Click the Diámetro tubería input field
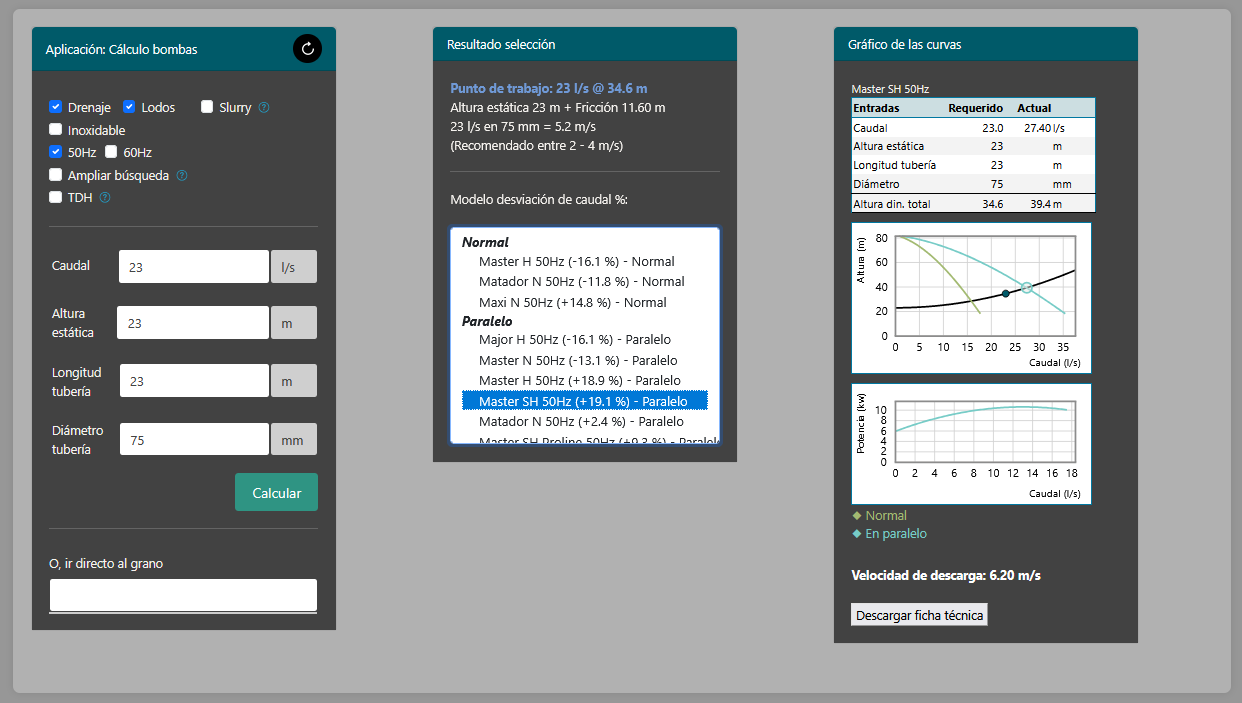Viewport: 1242px width, 703px height. [x=193, y=439]
